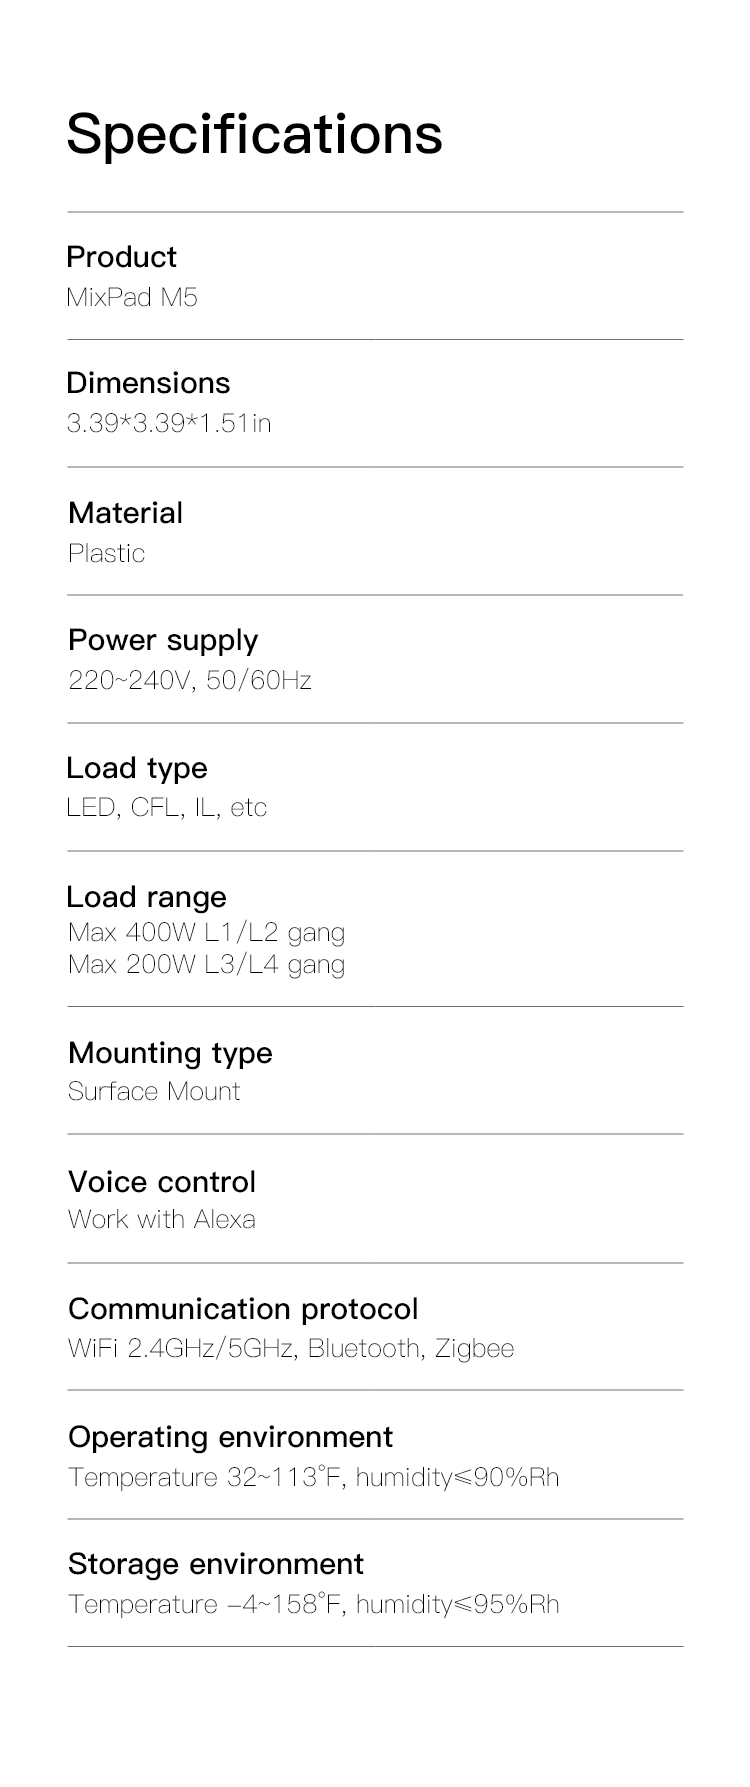Select the 220~240V, 50/60Hz value
The width and height of the screenshot is (750, 1787).
point(190,681)
